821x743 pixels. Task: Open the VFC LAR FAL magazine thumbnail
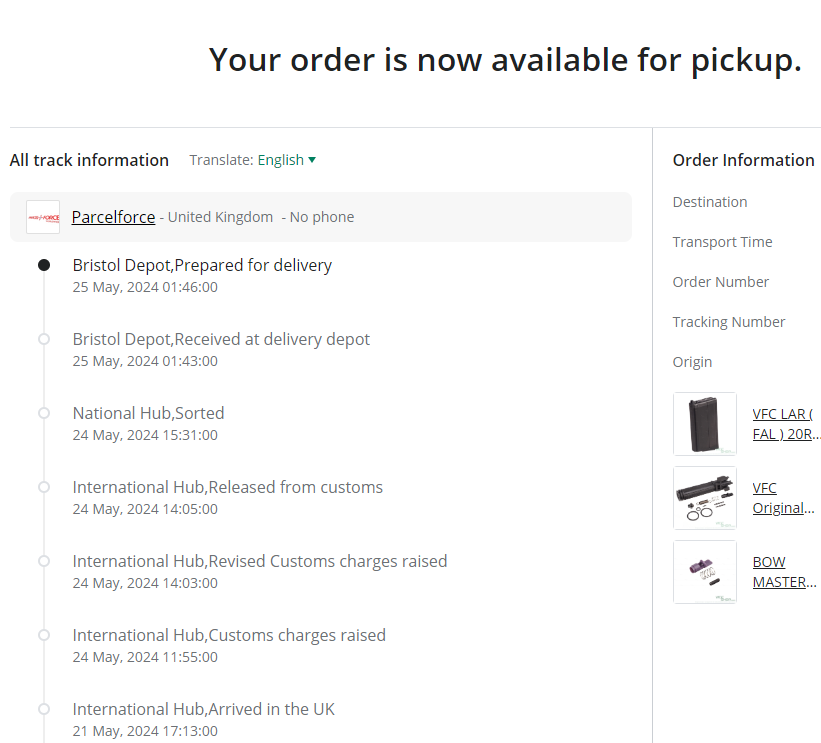(x=705, y=424)
